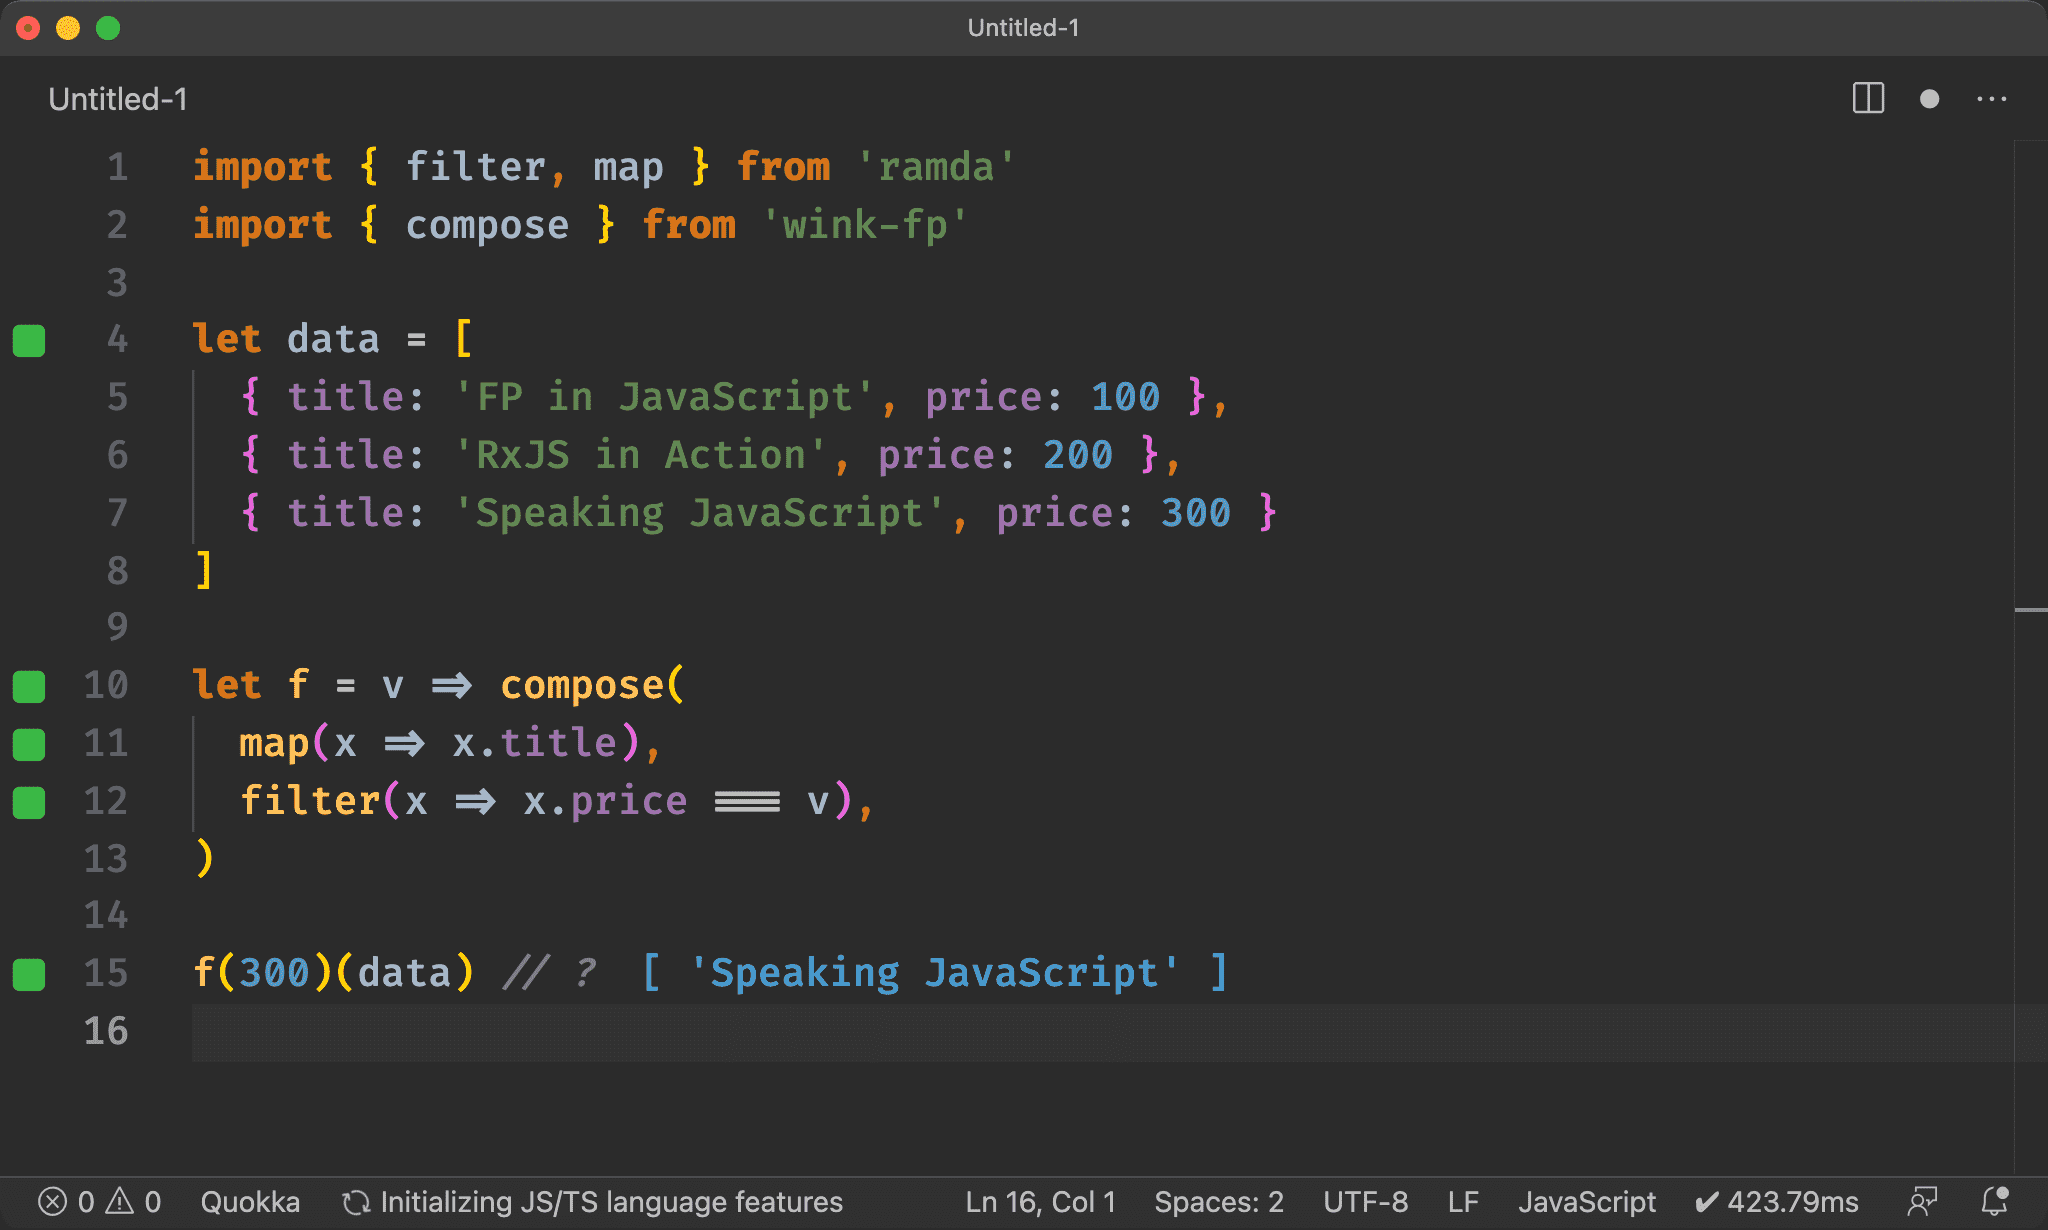Click line number 16 in gutter
The image size is (2048, 1230).
coord(106,1031)
